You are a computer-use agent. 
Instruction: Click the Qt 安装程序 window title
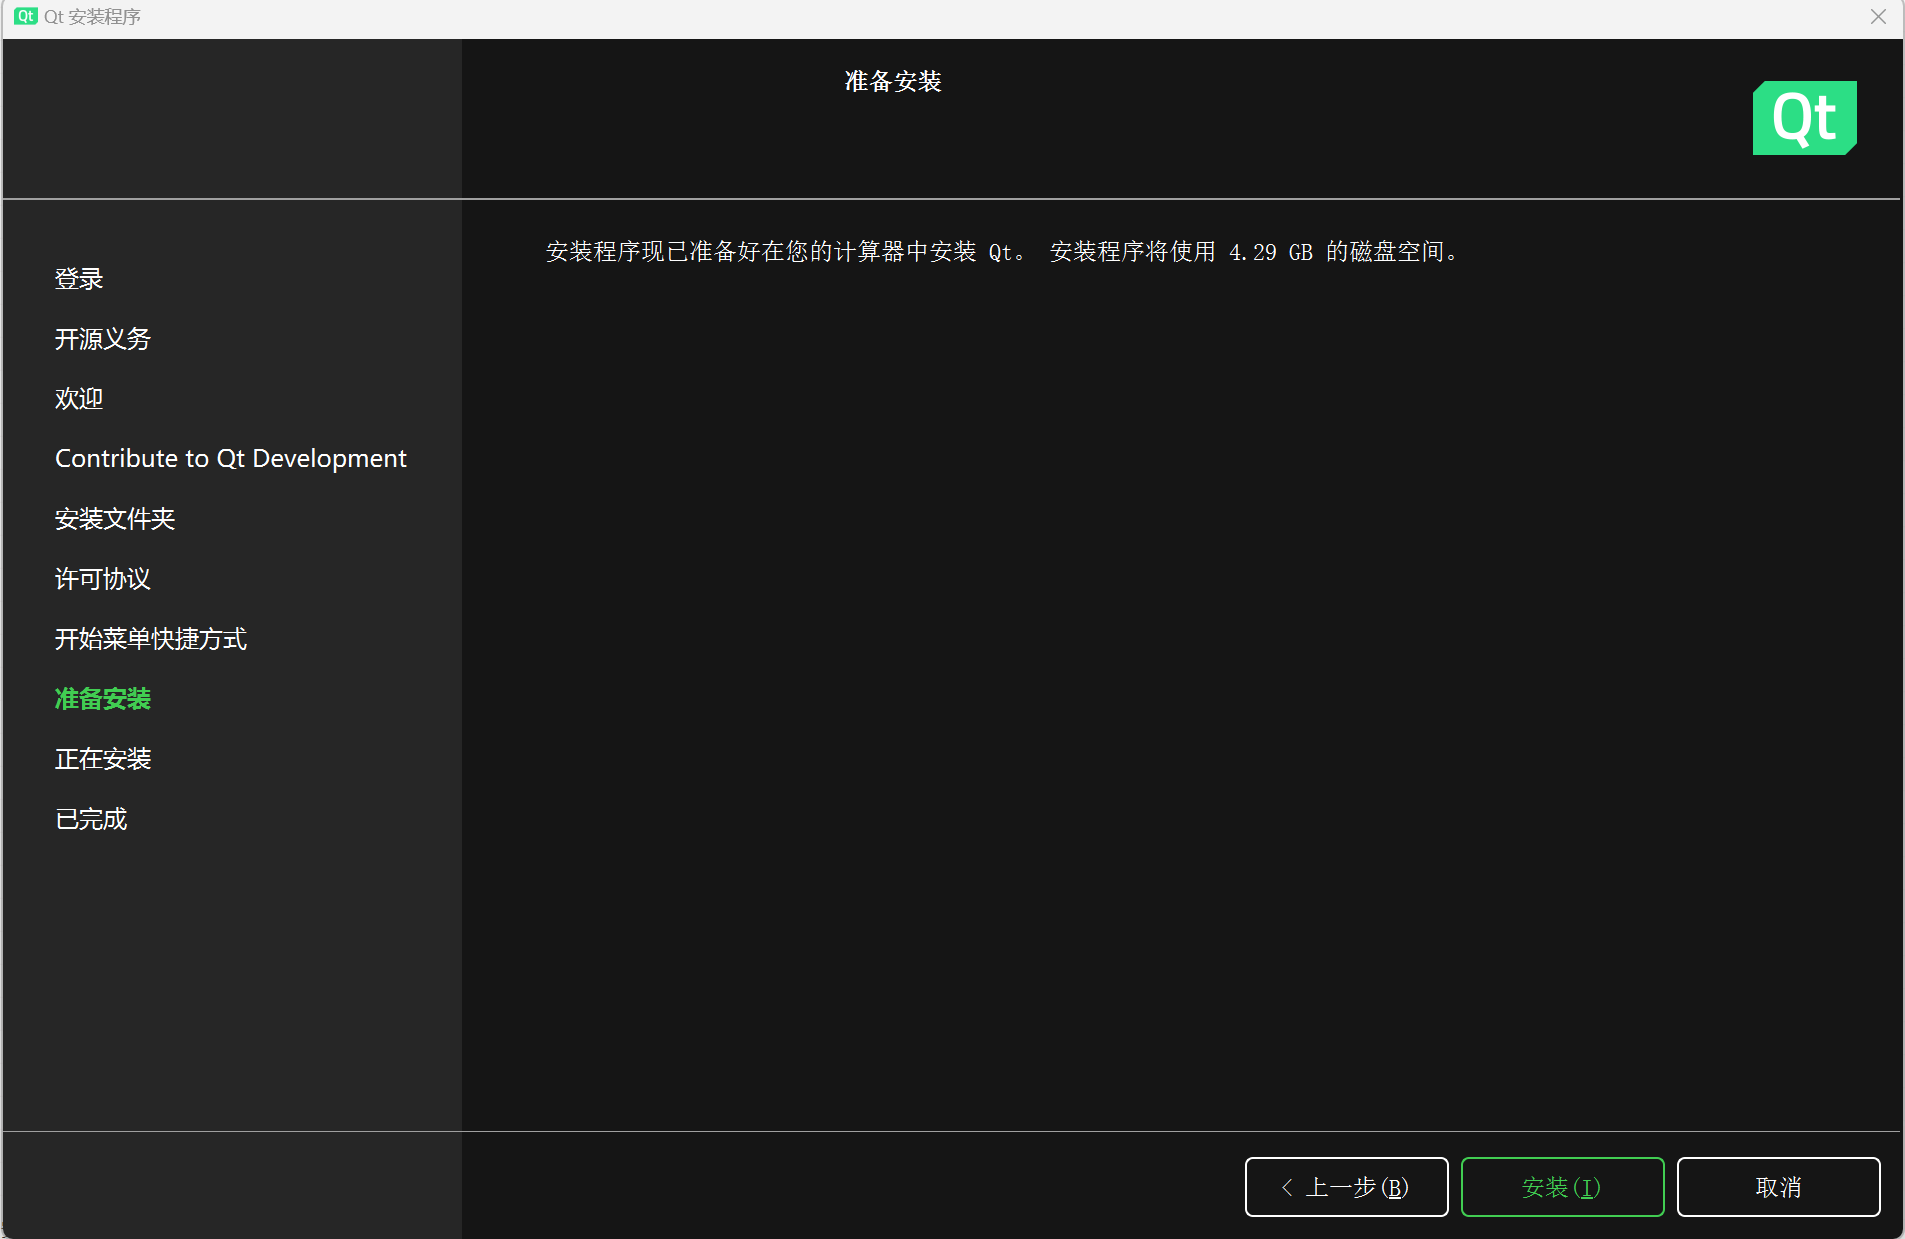pyautogui.click(x=92, y=17)
